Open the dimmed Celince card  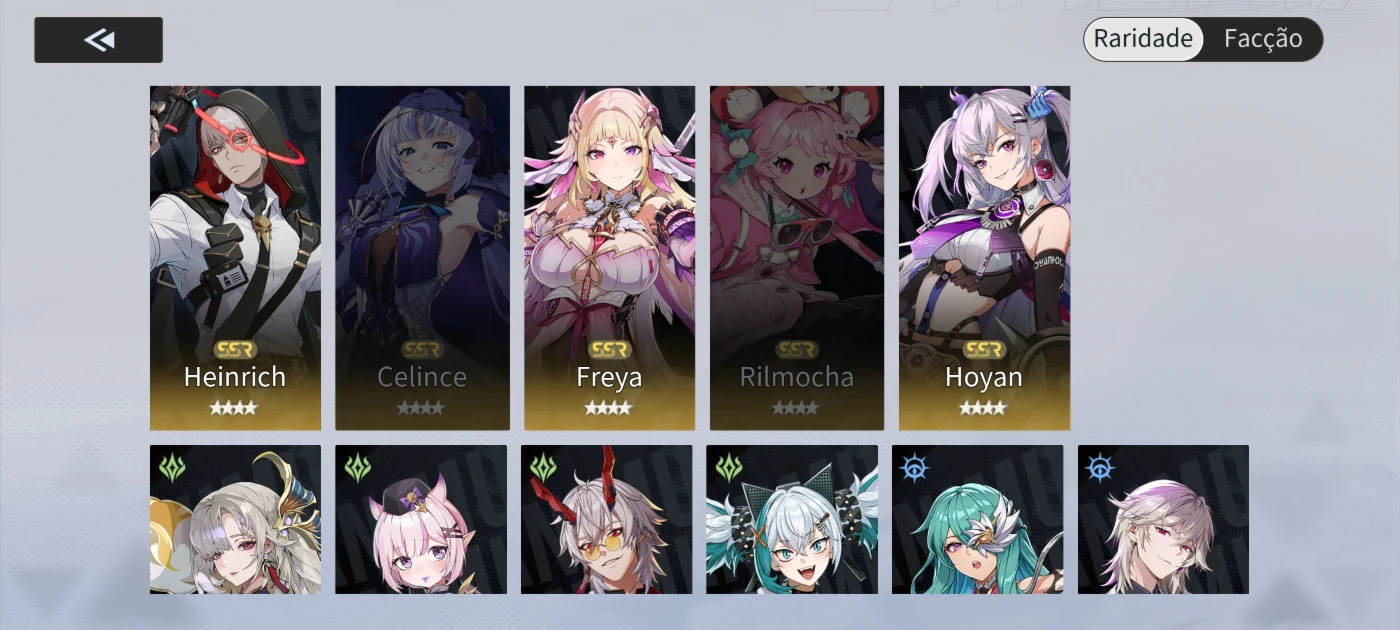click(422, 258)
